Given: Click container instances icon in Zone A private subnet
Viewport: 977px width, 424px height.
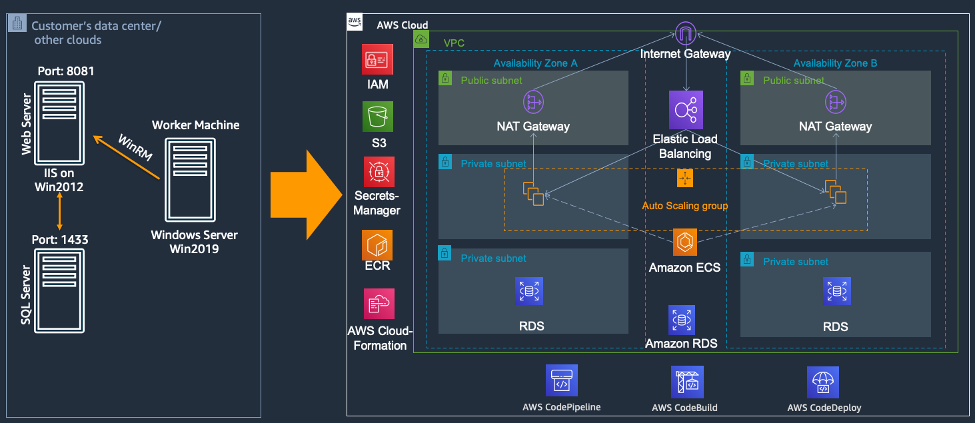Looking at the screenshot, I should tap(533, 193).
